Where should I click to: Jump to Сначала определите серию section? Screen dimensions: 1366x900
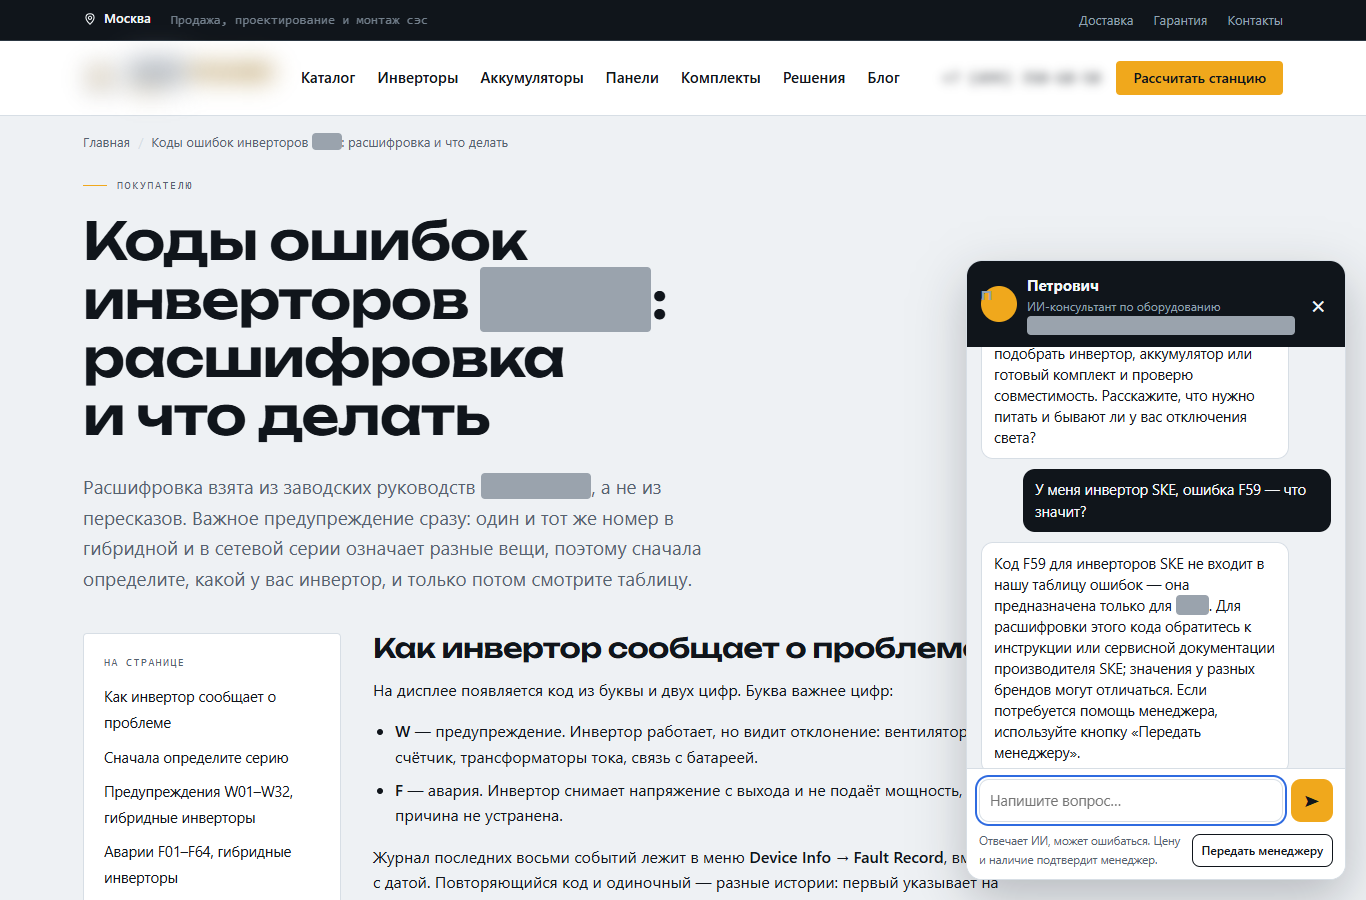(x=196, y=758)
